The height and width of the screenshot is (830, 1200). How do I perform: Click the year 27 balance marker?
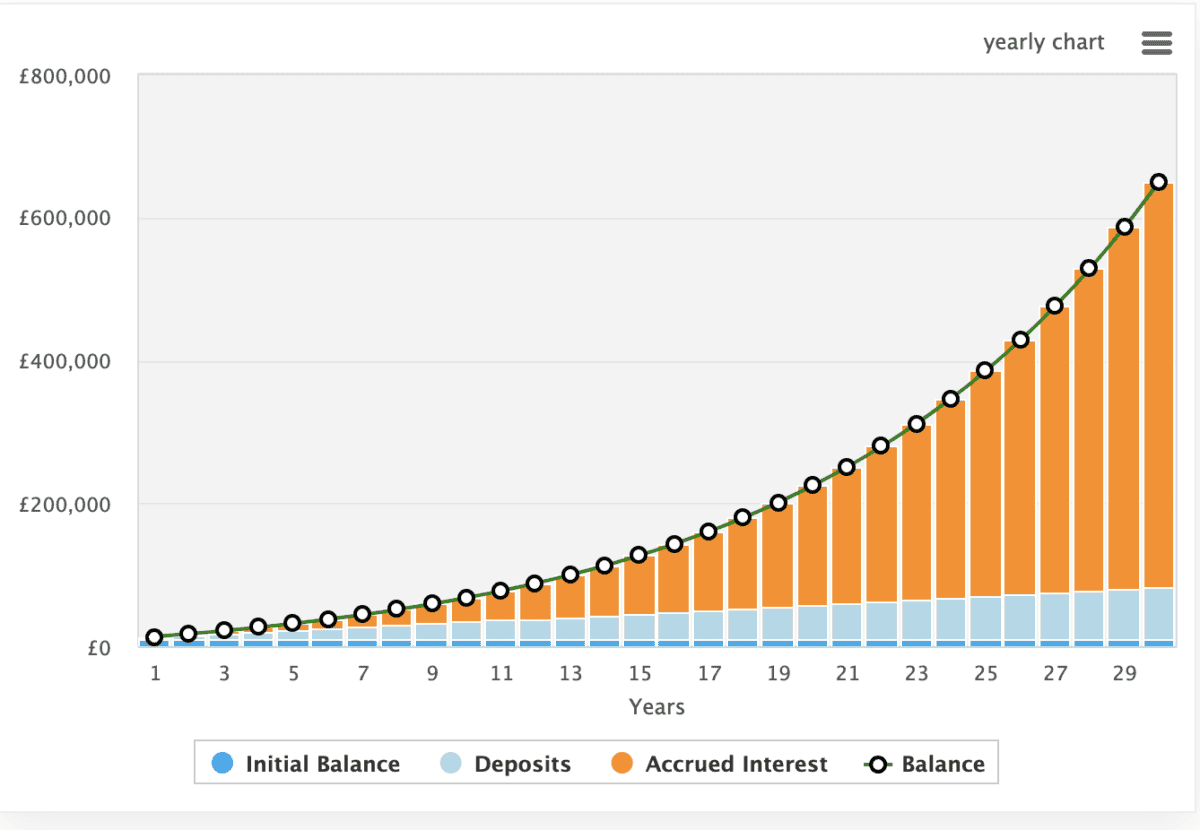tap(1055, 306)
